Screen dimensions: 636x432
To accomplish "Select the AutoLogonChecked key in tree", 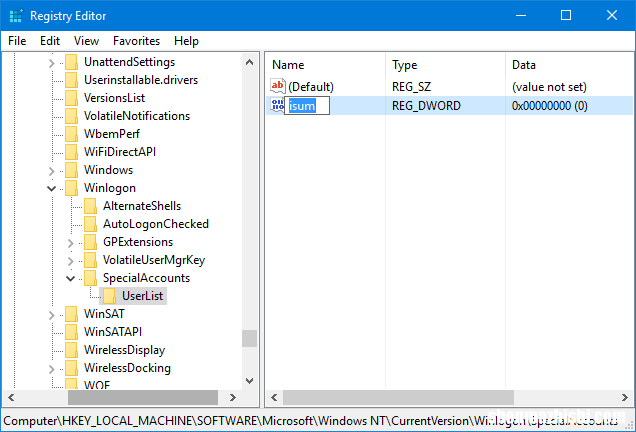I will click(x=155, y=224).
